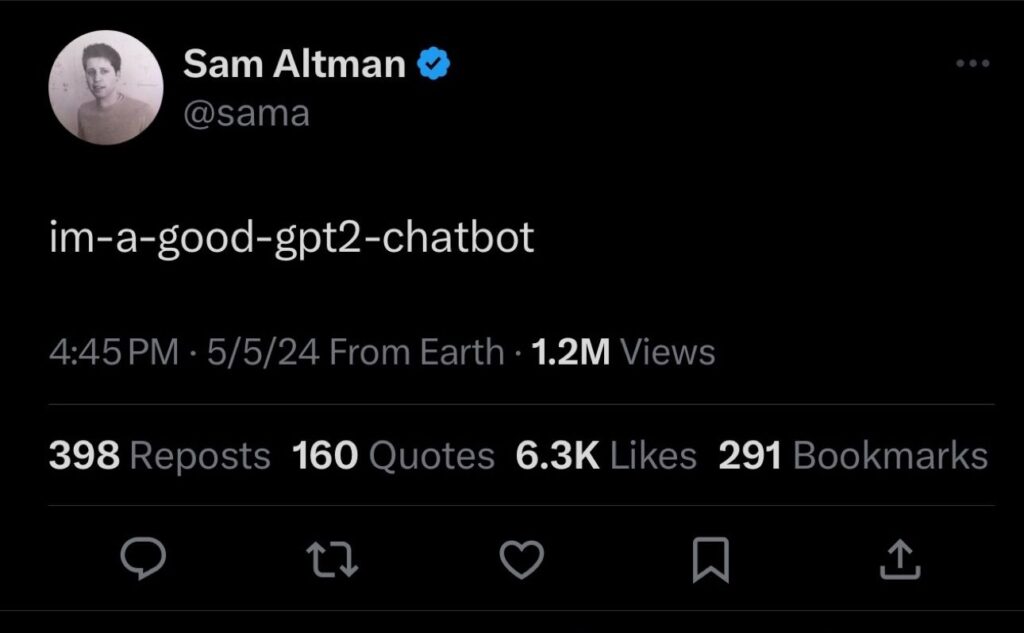Open the @sama handle link
The image size is (1024, 633).
(x=246, y=114)
